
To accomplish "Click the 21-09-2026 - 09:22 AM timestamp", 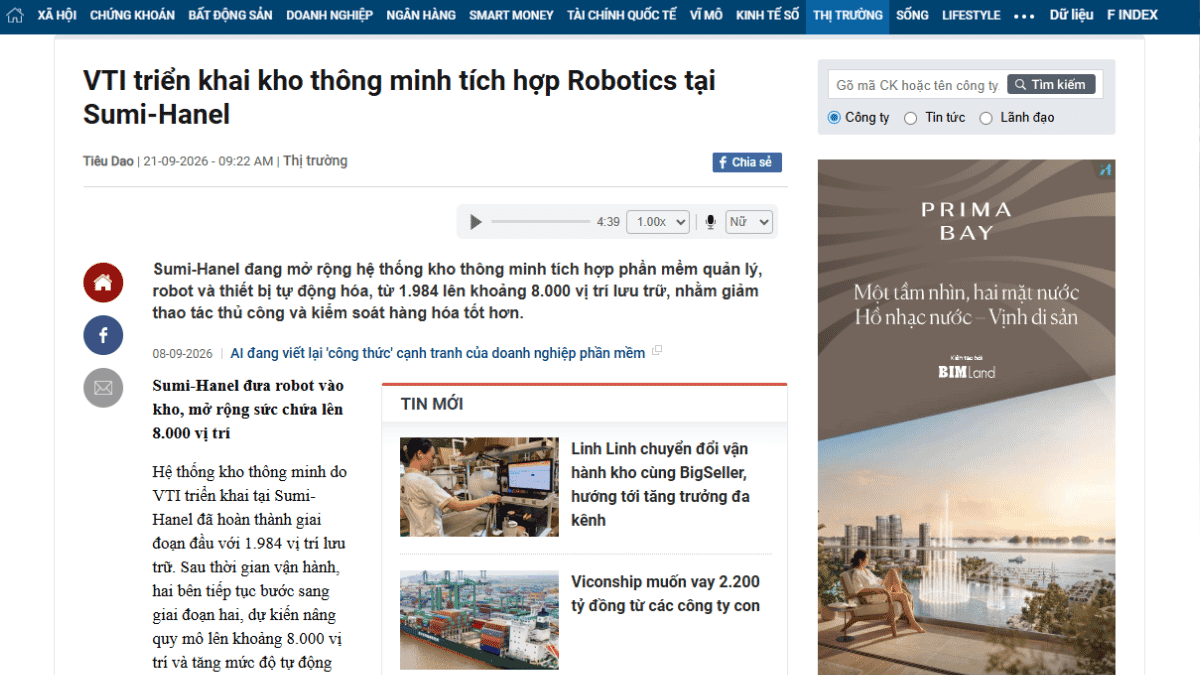I will (208, 161).
